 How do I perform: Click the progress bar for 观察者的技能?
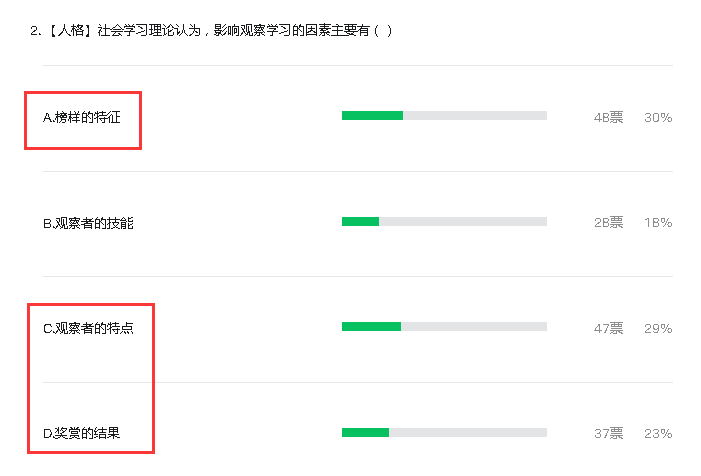pyautogui.click(x=444, y=221)
